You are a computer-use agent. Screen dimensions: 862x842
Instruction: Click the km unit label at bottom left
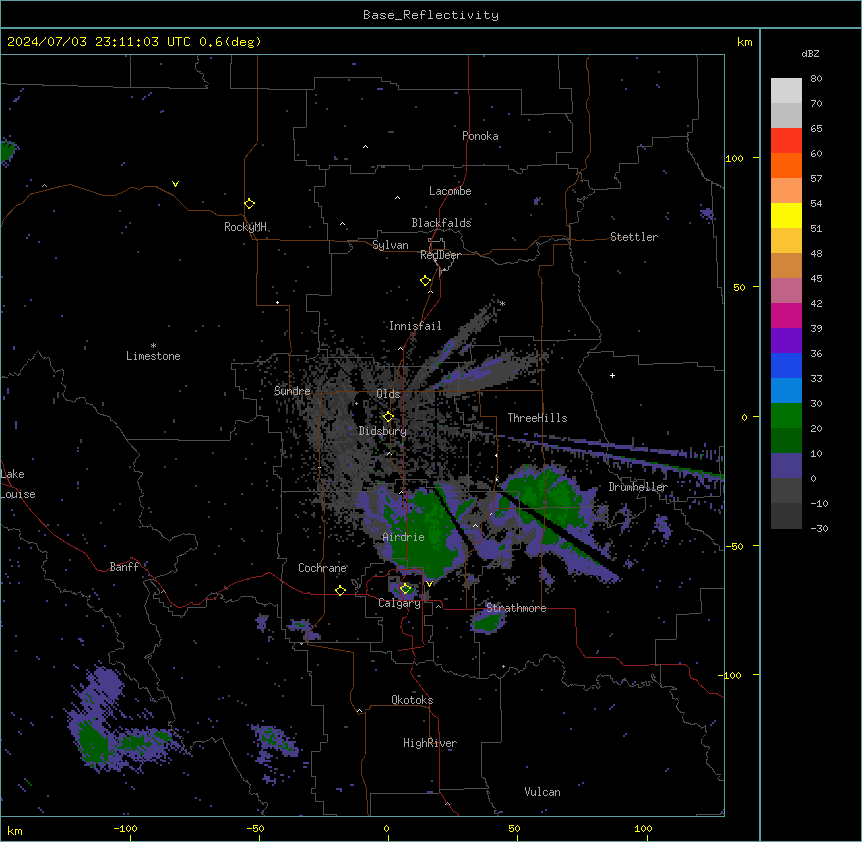14,830
